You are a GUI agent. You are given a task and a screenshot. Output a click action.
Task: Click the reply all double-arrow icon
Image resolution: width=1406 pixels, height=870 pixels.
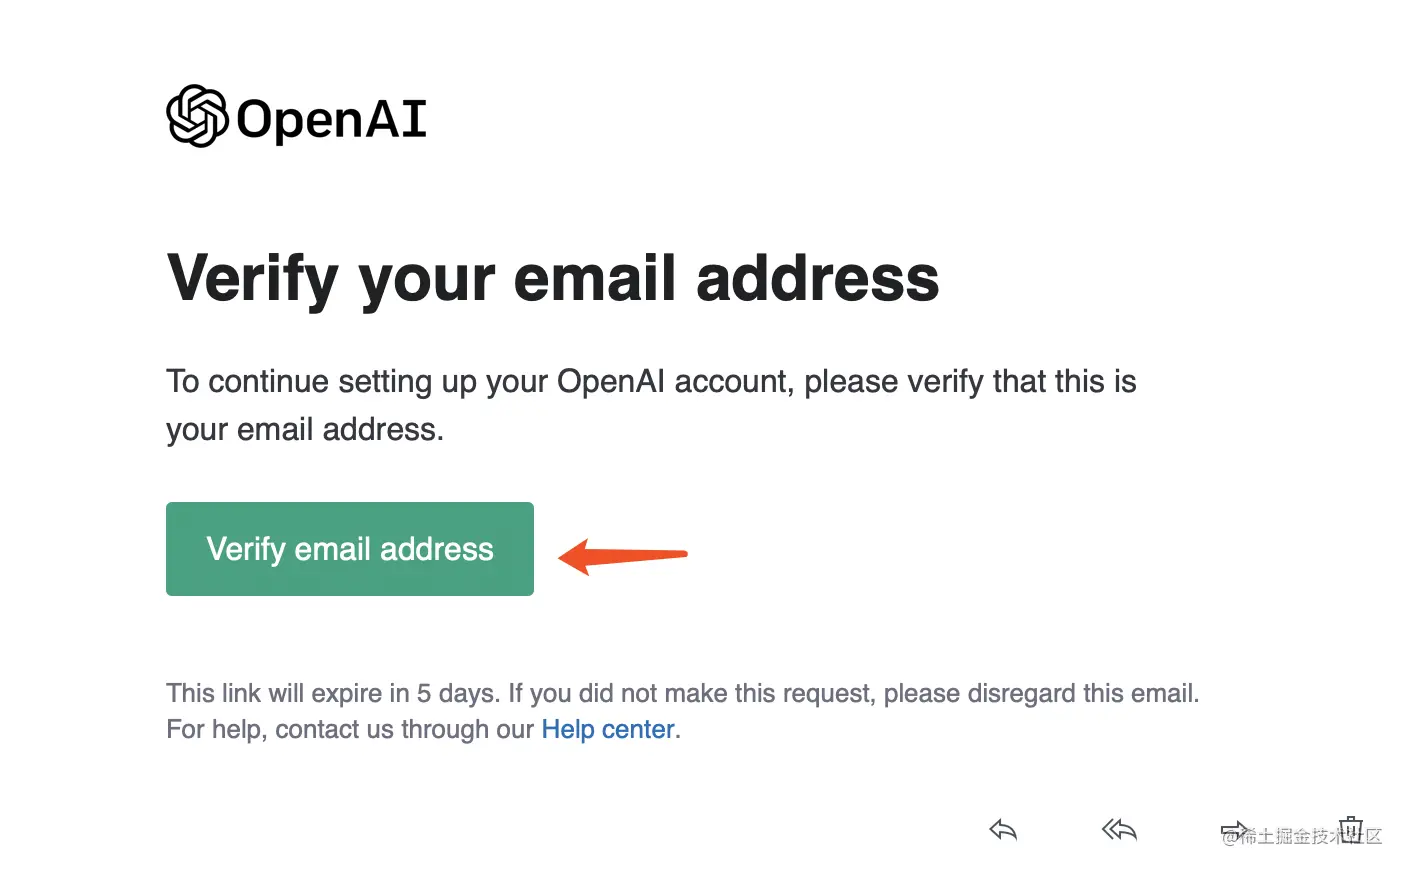pos(1119,829)
